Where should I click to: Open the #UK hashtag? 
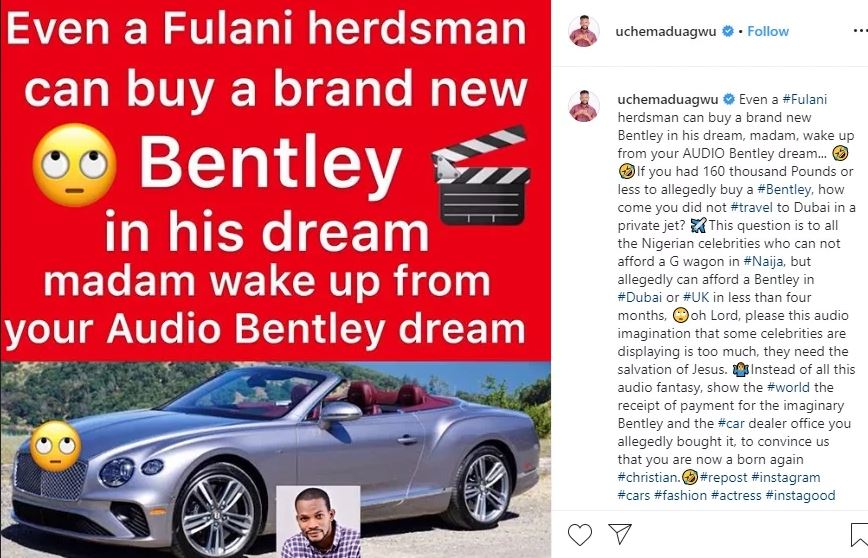click(x=696, y=297)
